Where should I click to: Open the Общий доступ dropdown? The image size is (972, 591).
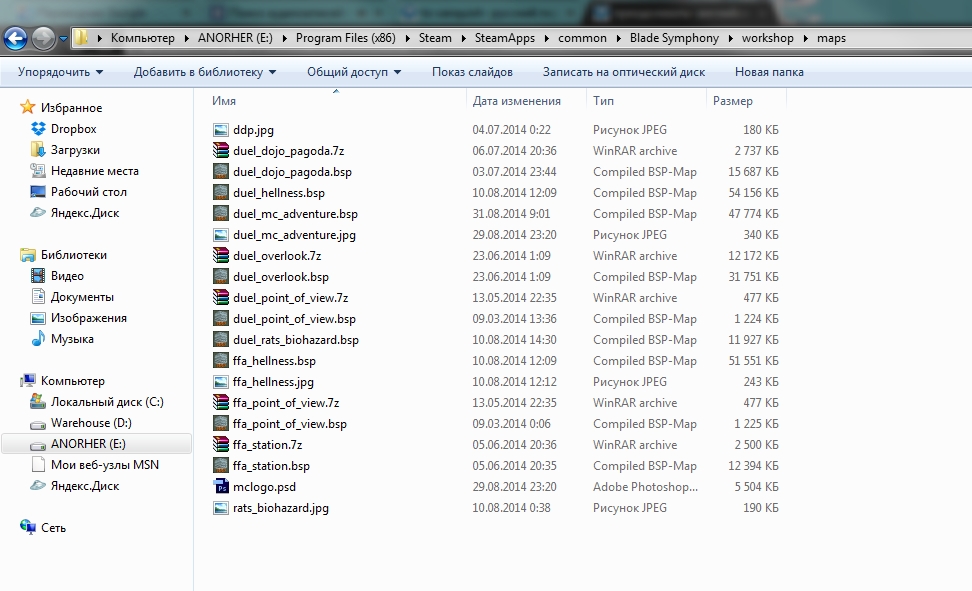(354, 72)
